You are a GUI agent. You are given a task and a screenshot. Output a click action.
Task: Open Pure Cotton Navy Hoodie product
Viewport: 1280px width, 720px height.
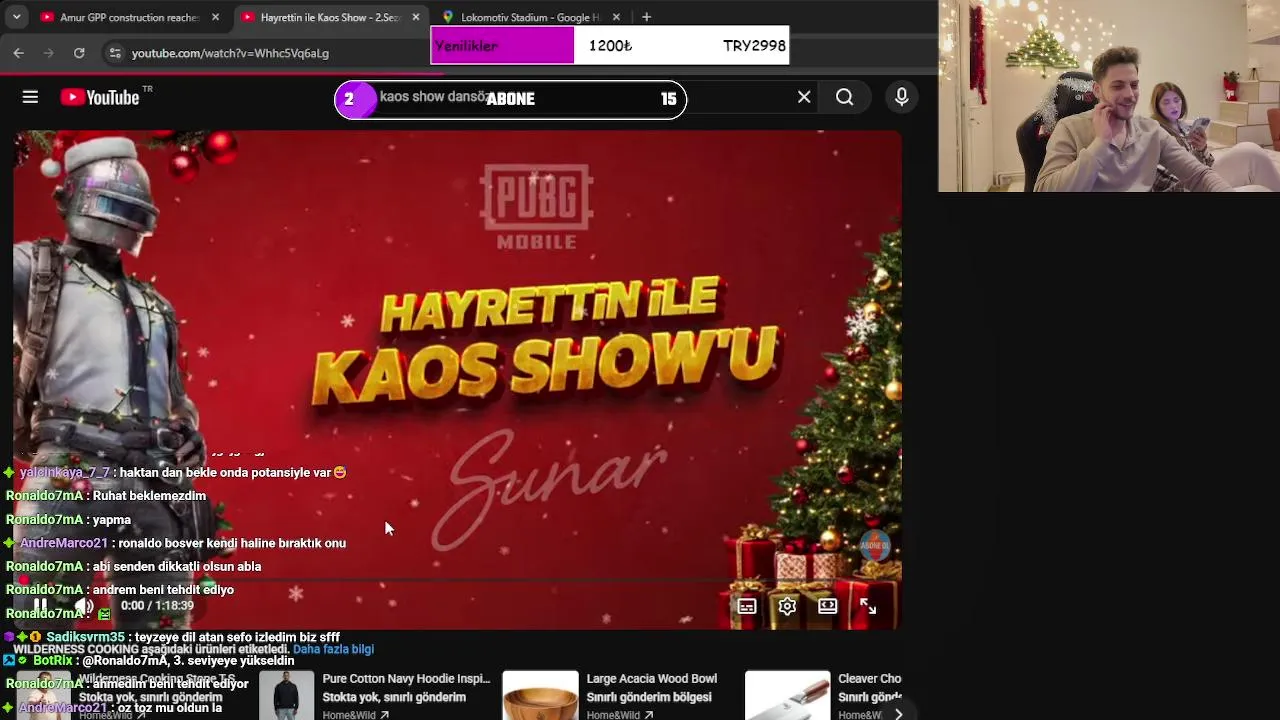[x=406, y=679]
